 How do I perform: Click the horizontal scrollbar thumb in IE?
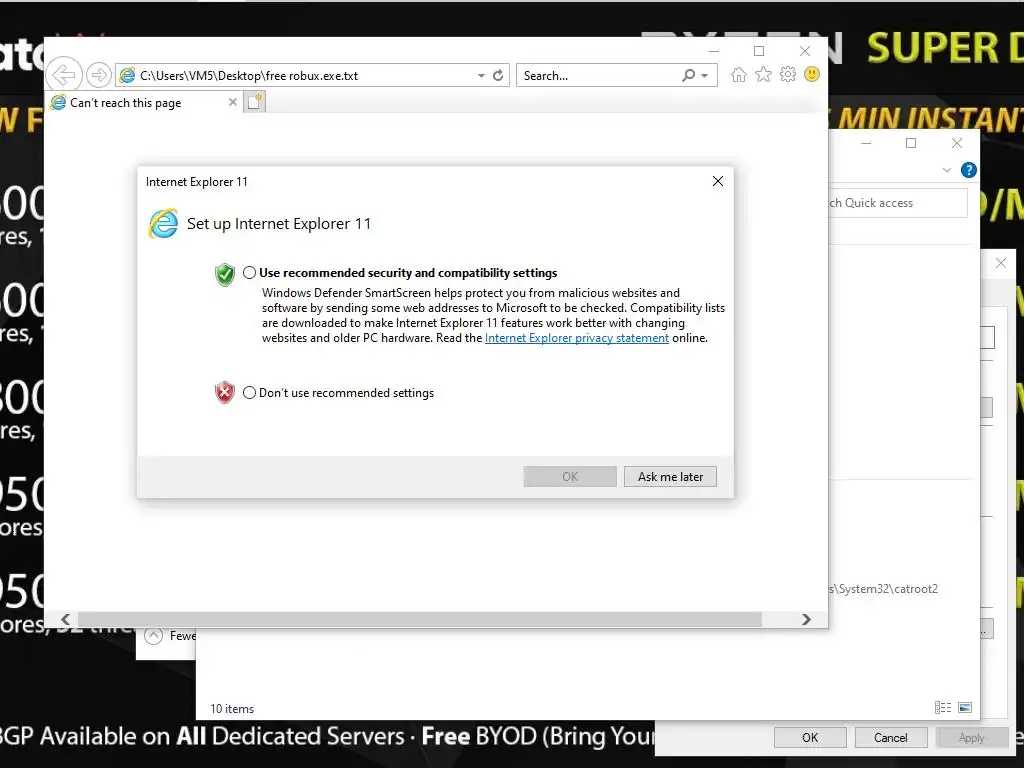pyautogui.click(x=419, y=619)
